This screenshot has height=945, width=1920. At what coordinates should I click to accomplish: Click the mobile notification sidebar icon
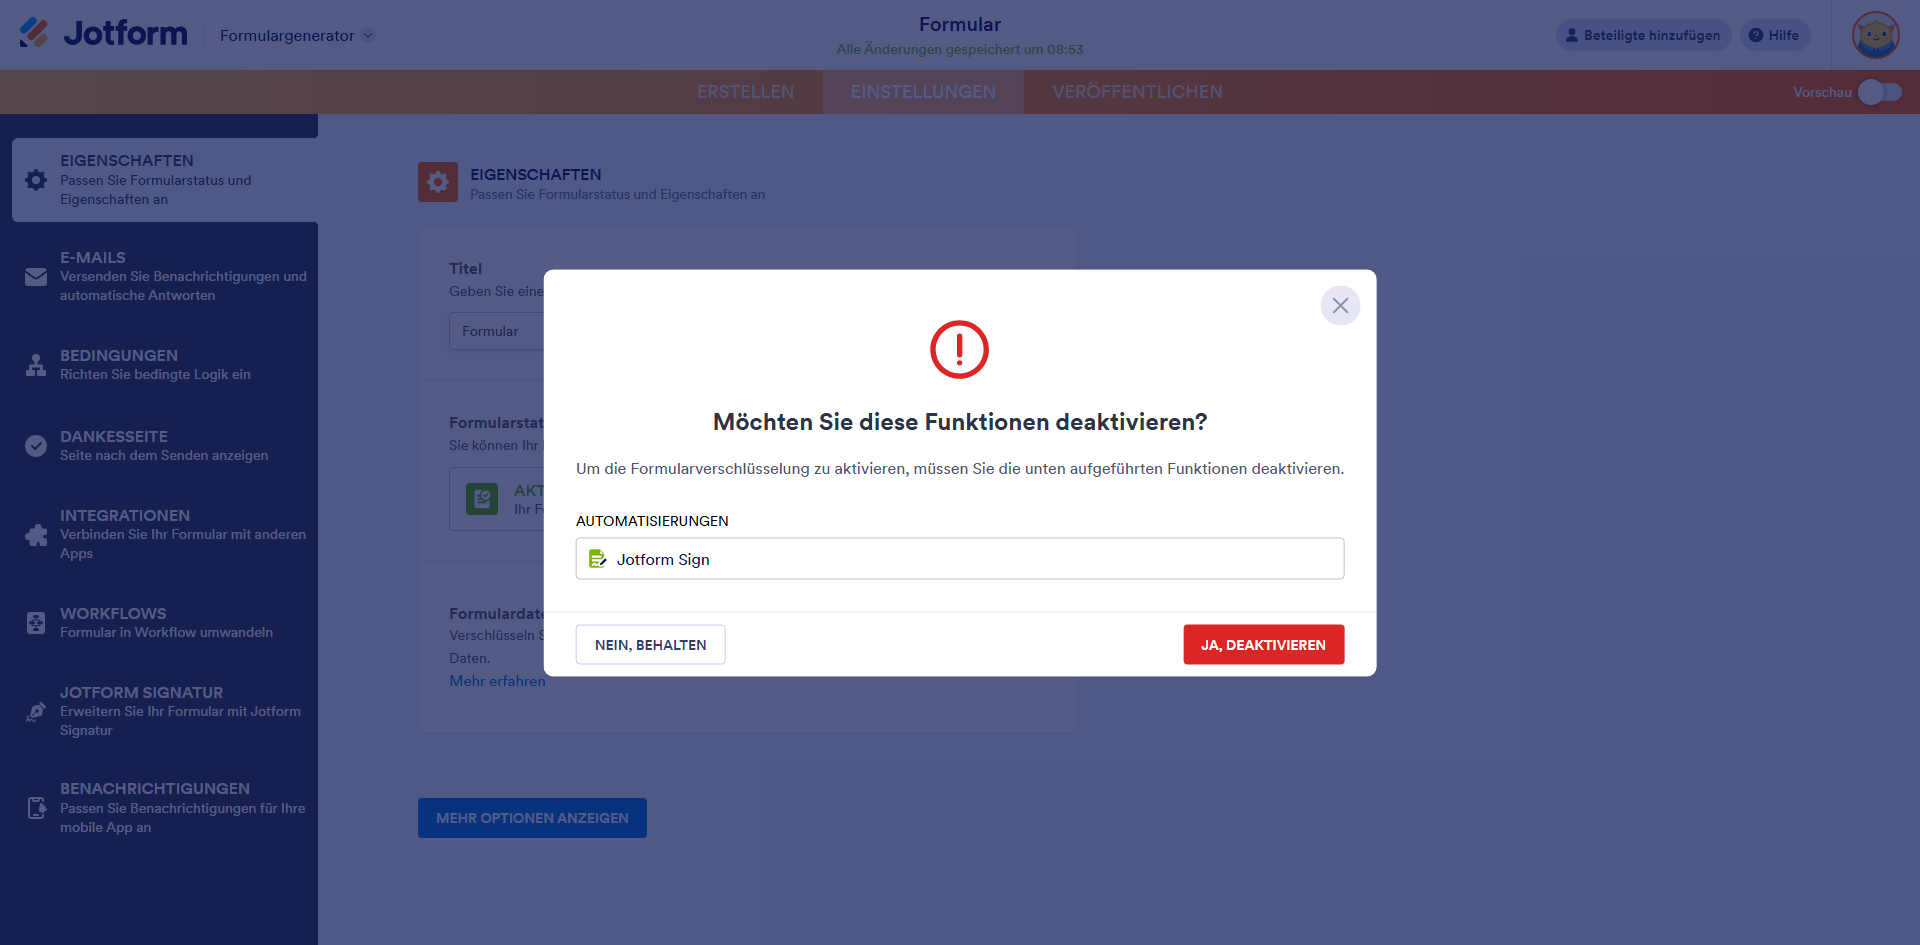click(36, 808)
